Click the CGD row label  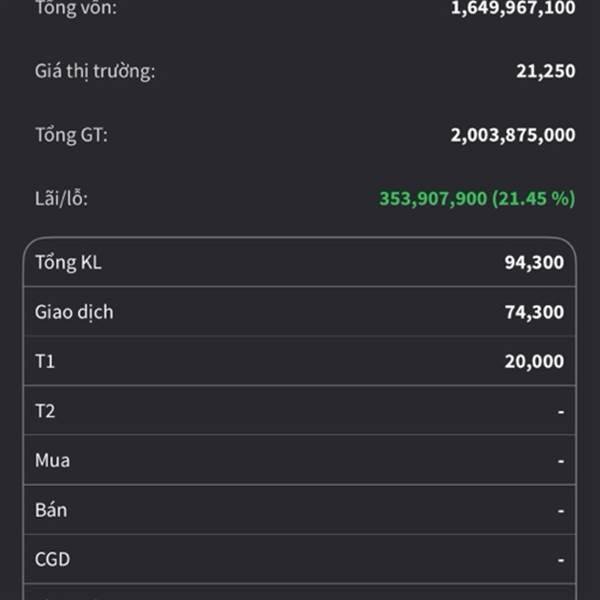(x=53, y=559)
